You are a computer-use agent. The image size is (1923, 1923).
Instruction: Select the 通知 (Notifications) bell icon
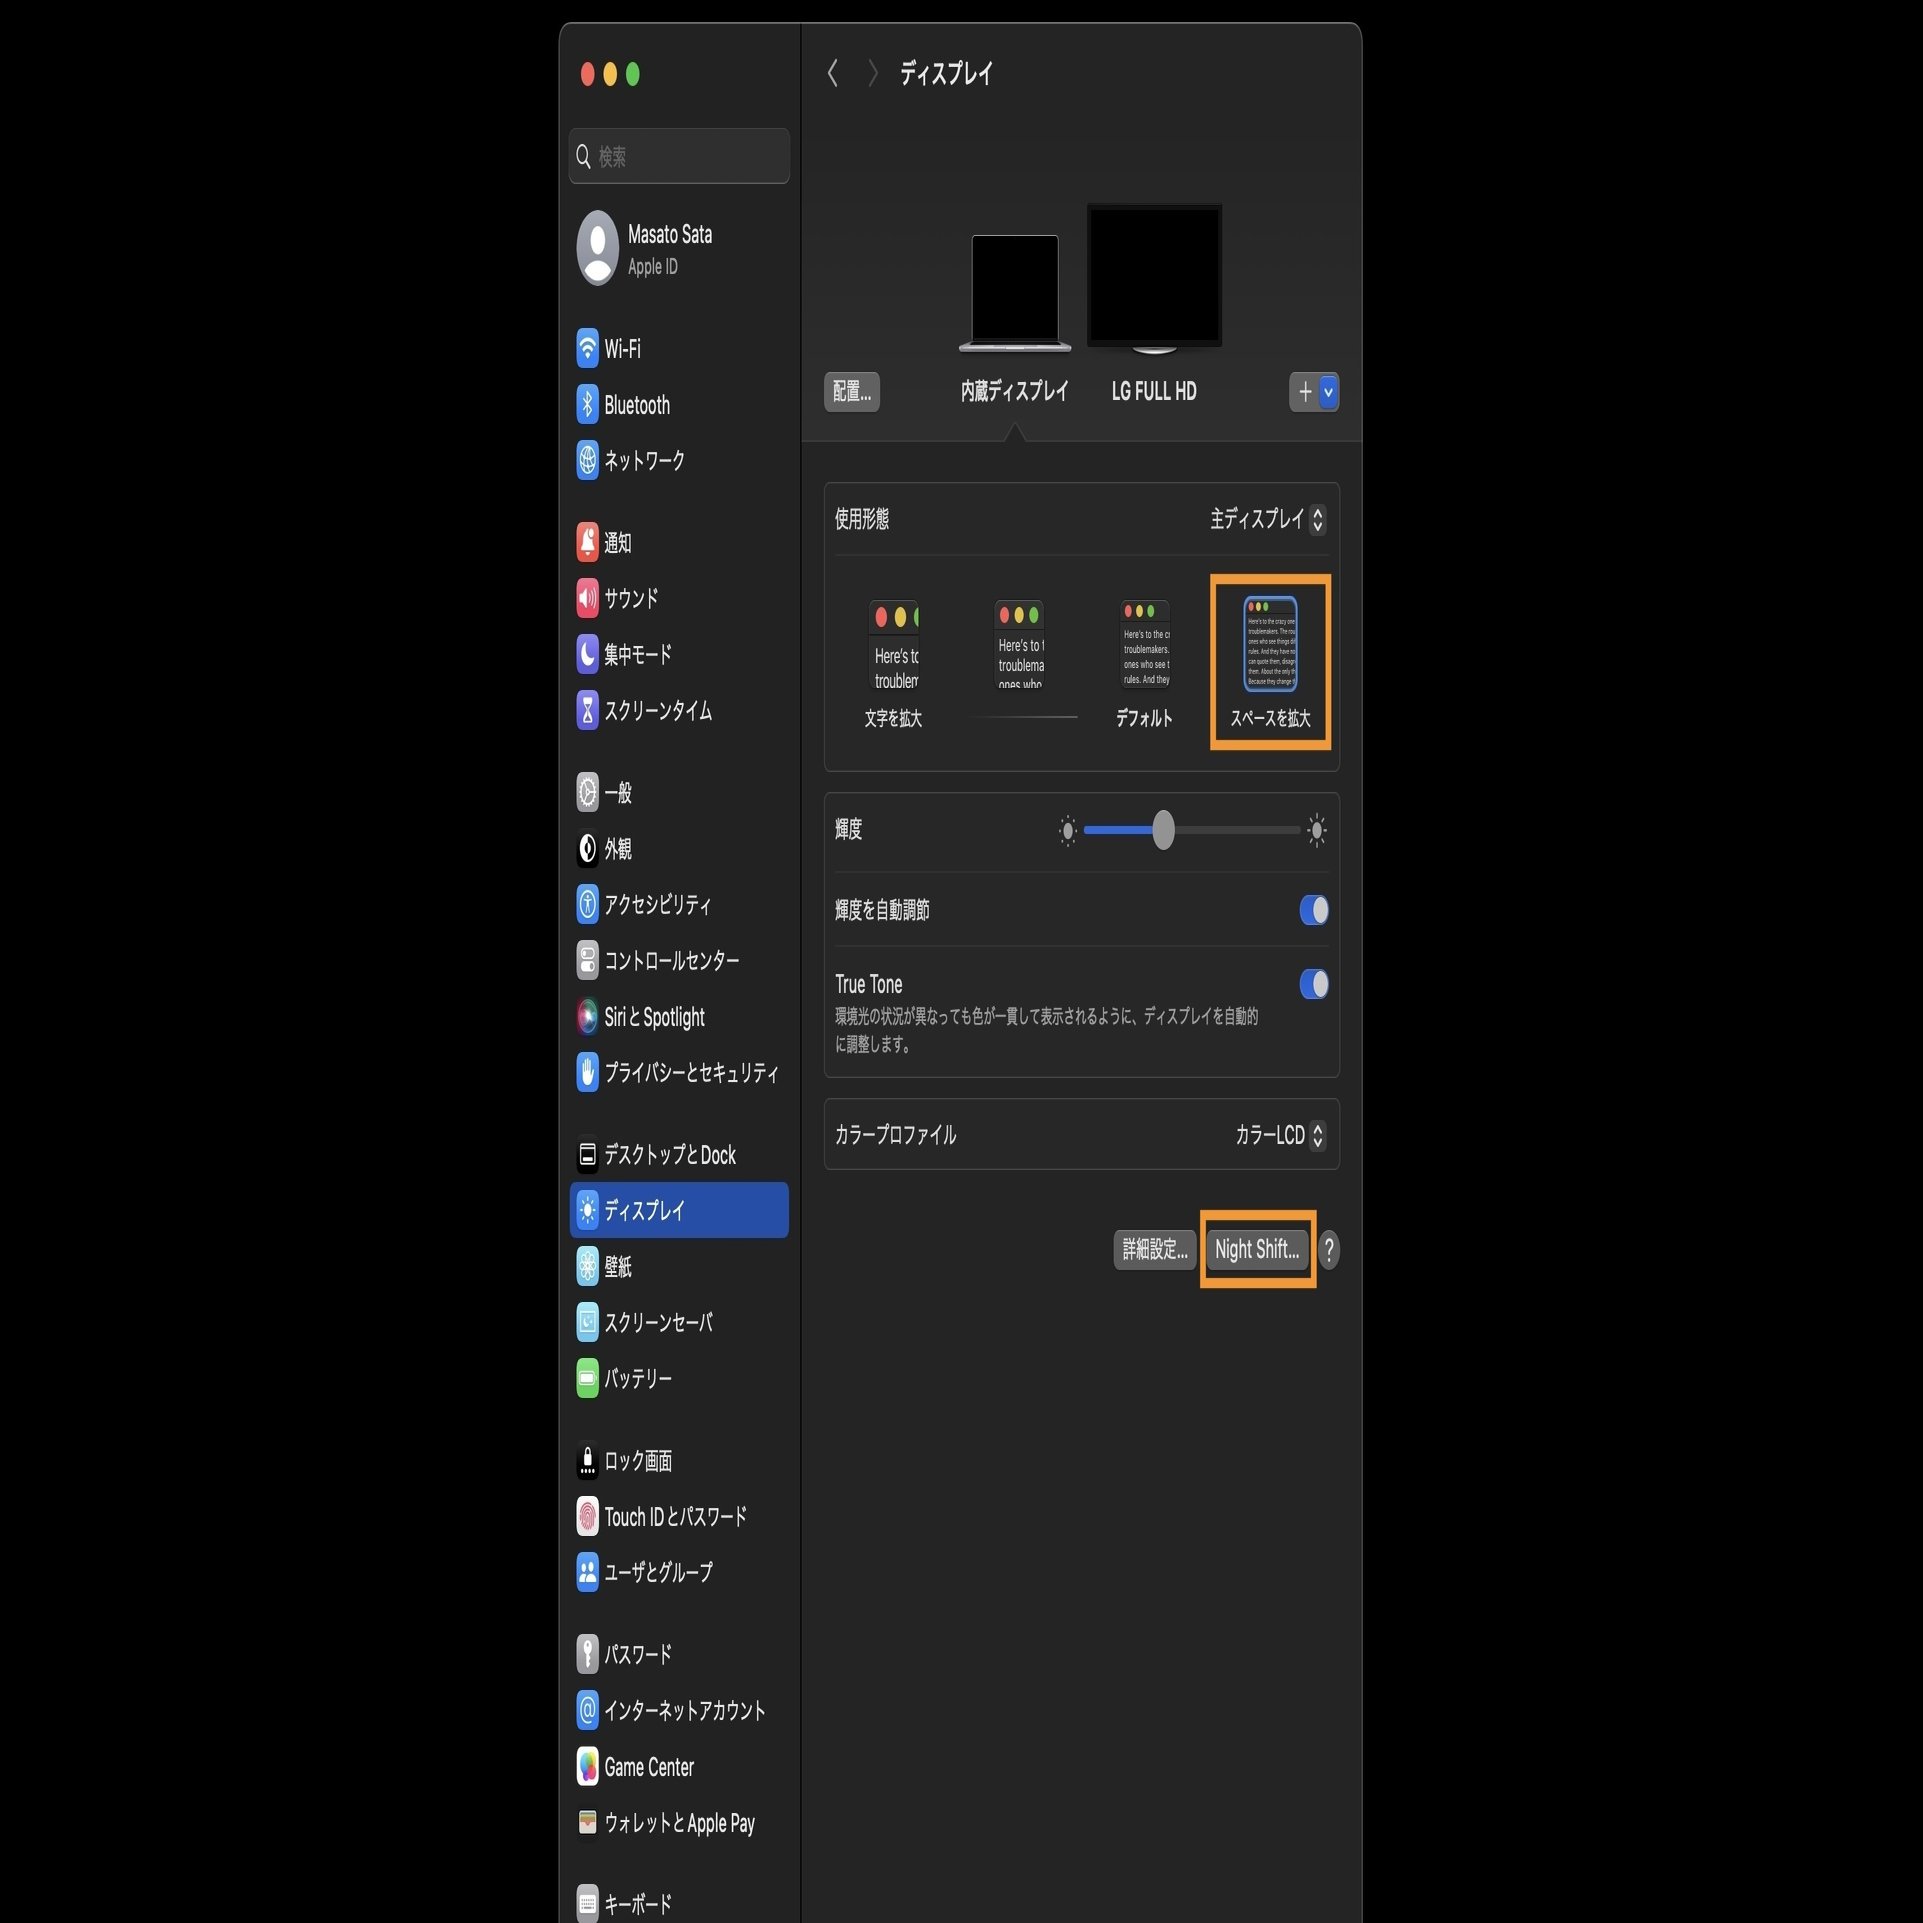click(587, 543)
